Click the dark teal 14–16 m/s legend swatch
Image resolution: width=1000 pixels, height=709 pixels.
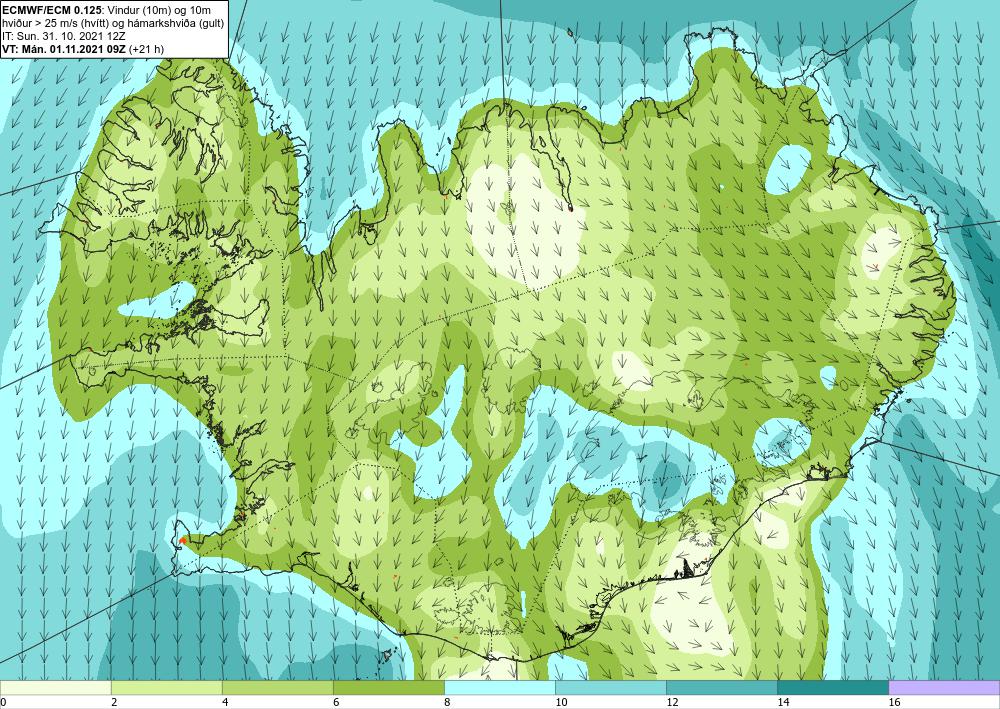pyautogui.click(x=832, y=687)
